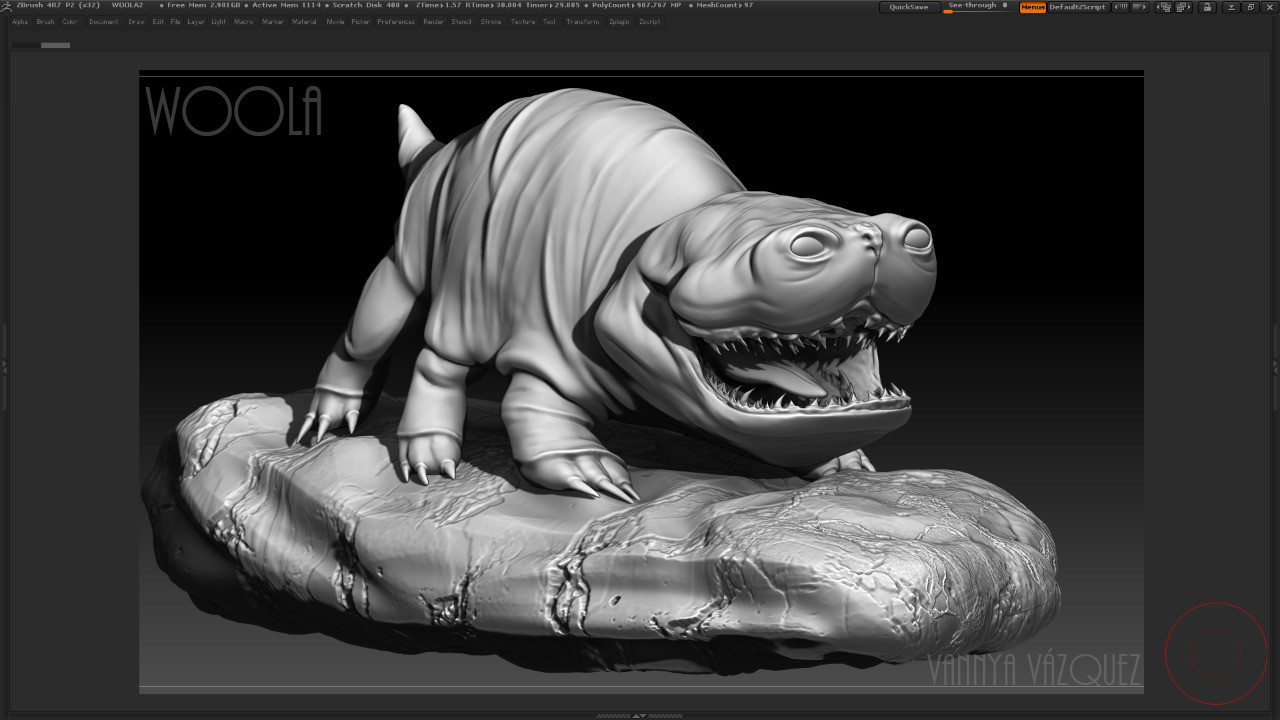Click the left scroll arrow near the top-right shelf
Image resolution: width=1280 pixels, height=720 pixels.
pos(1122,7)
